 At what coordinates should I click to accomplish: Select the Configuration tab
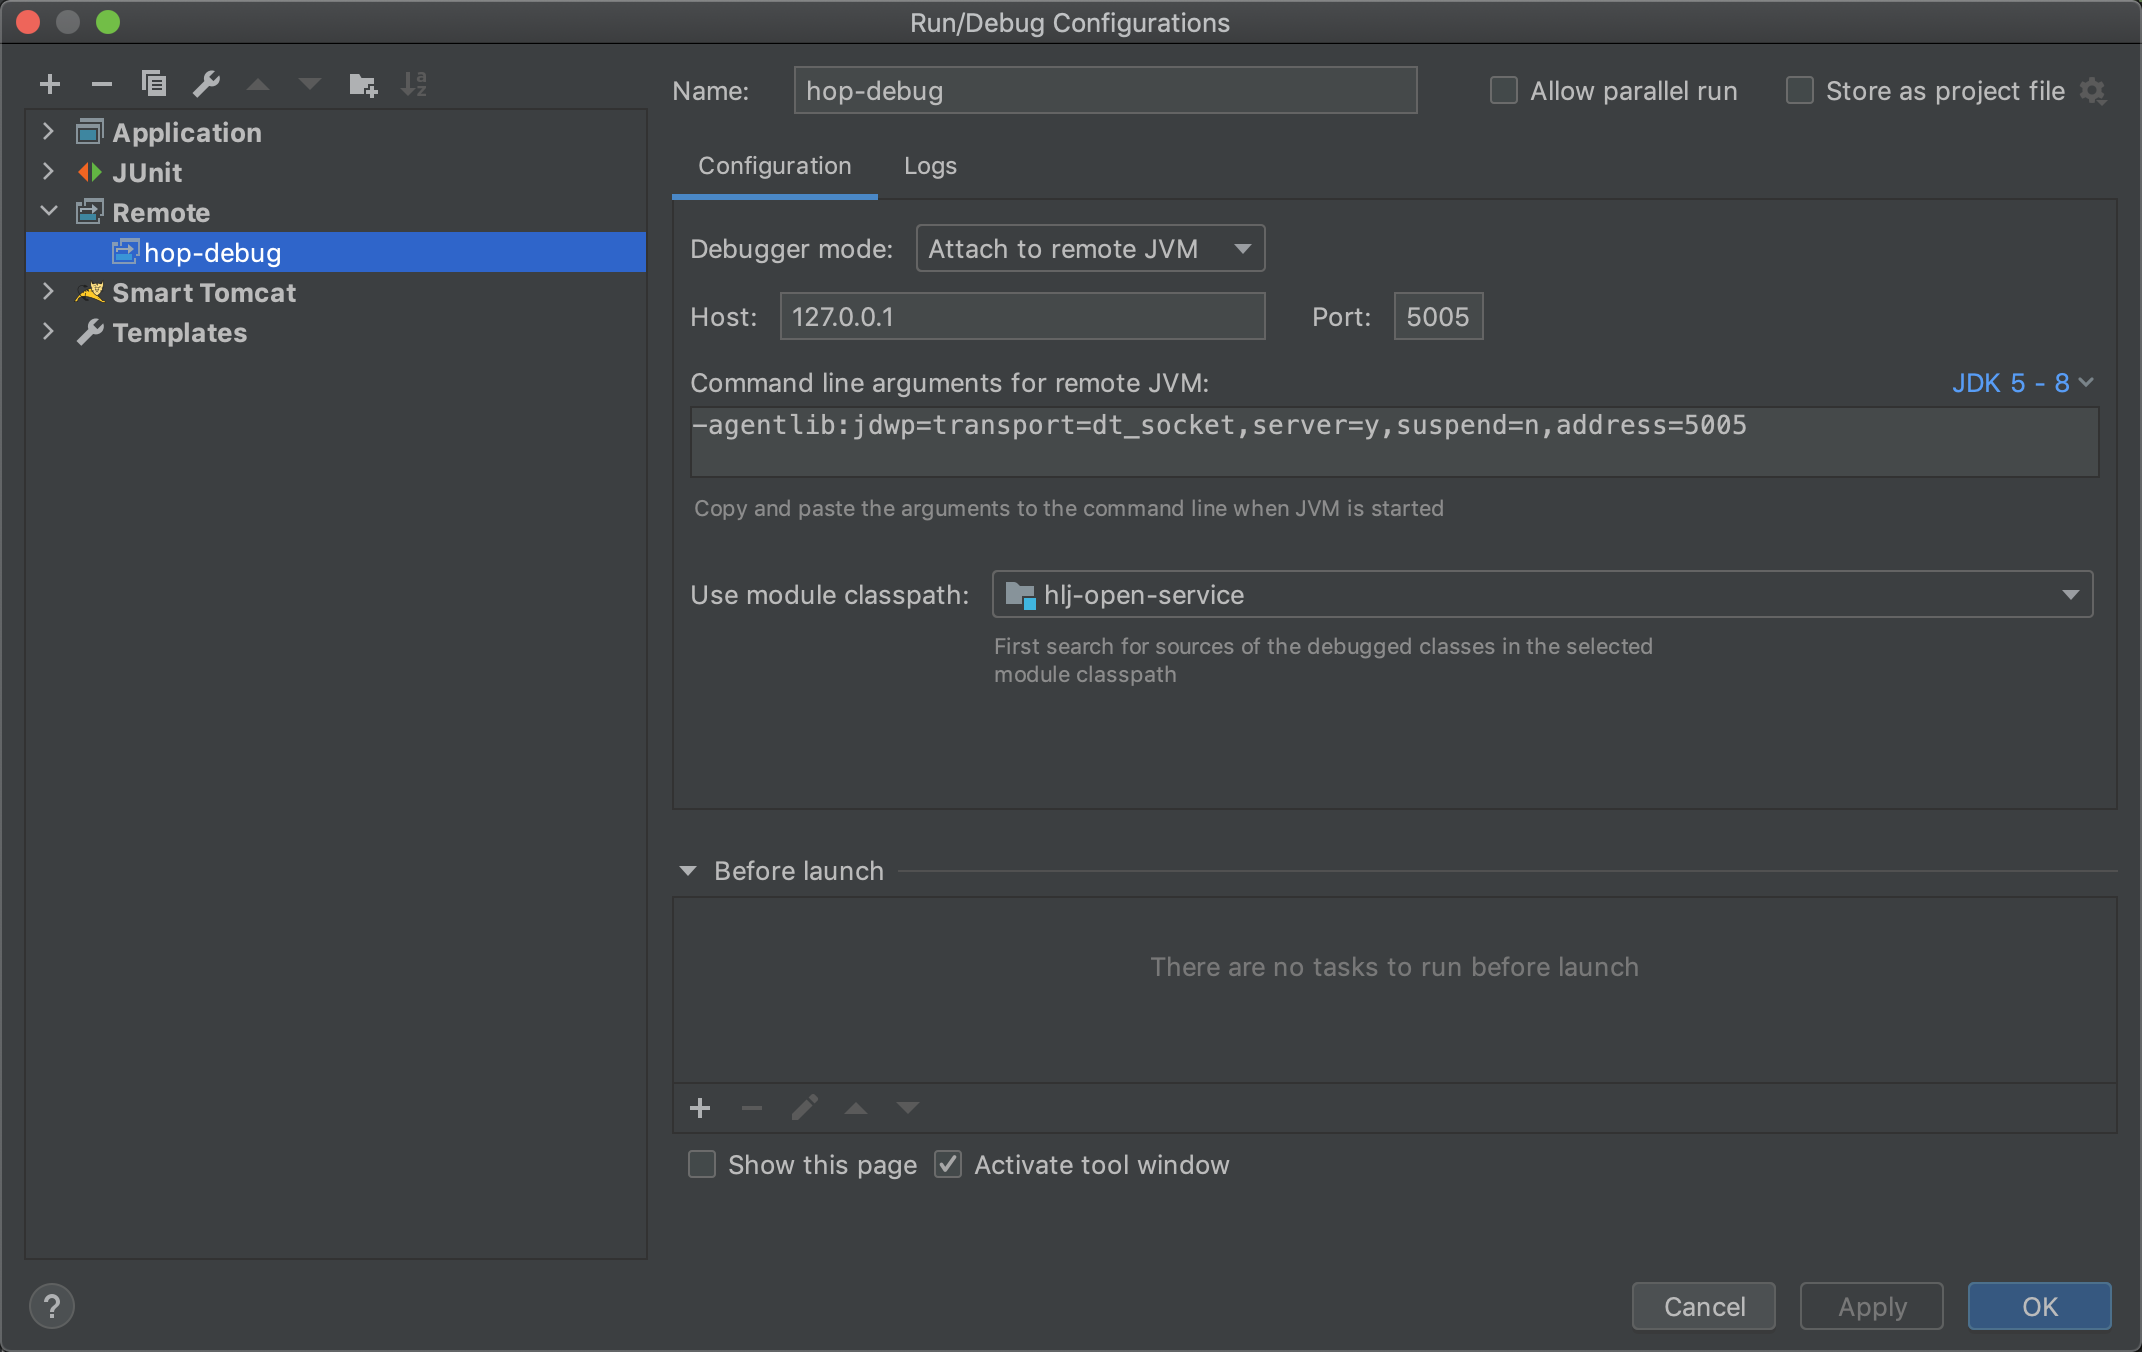774,166
